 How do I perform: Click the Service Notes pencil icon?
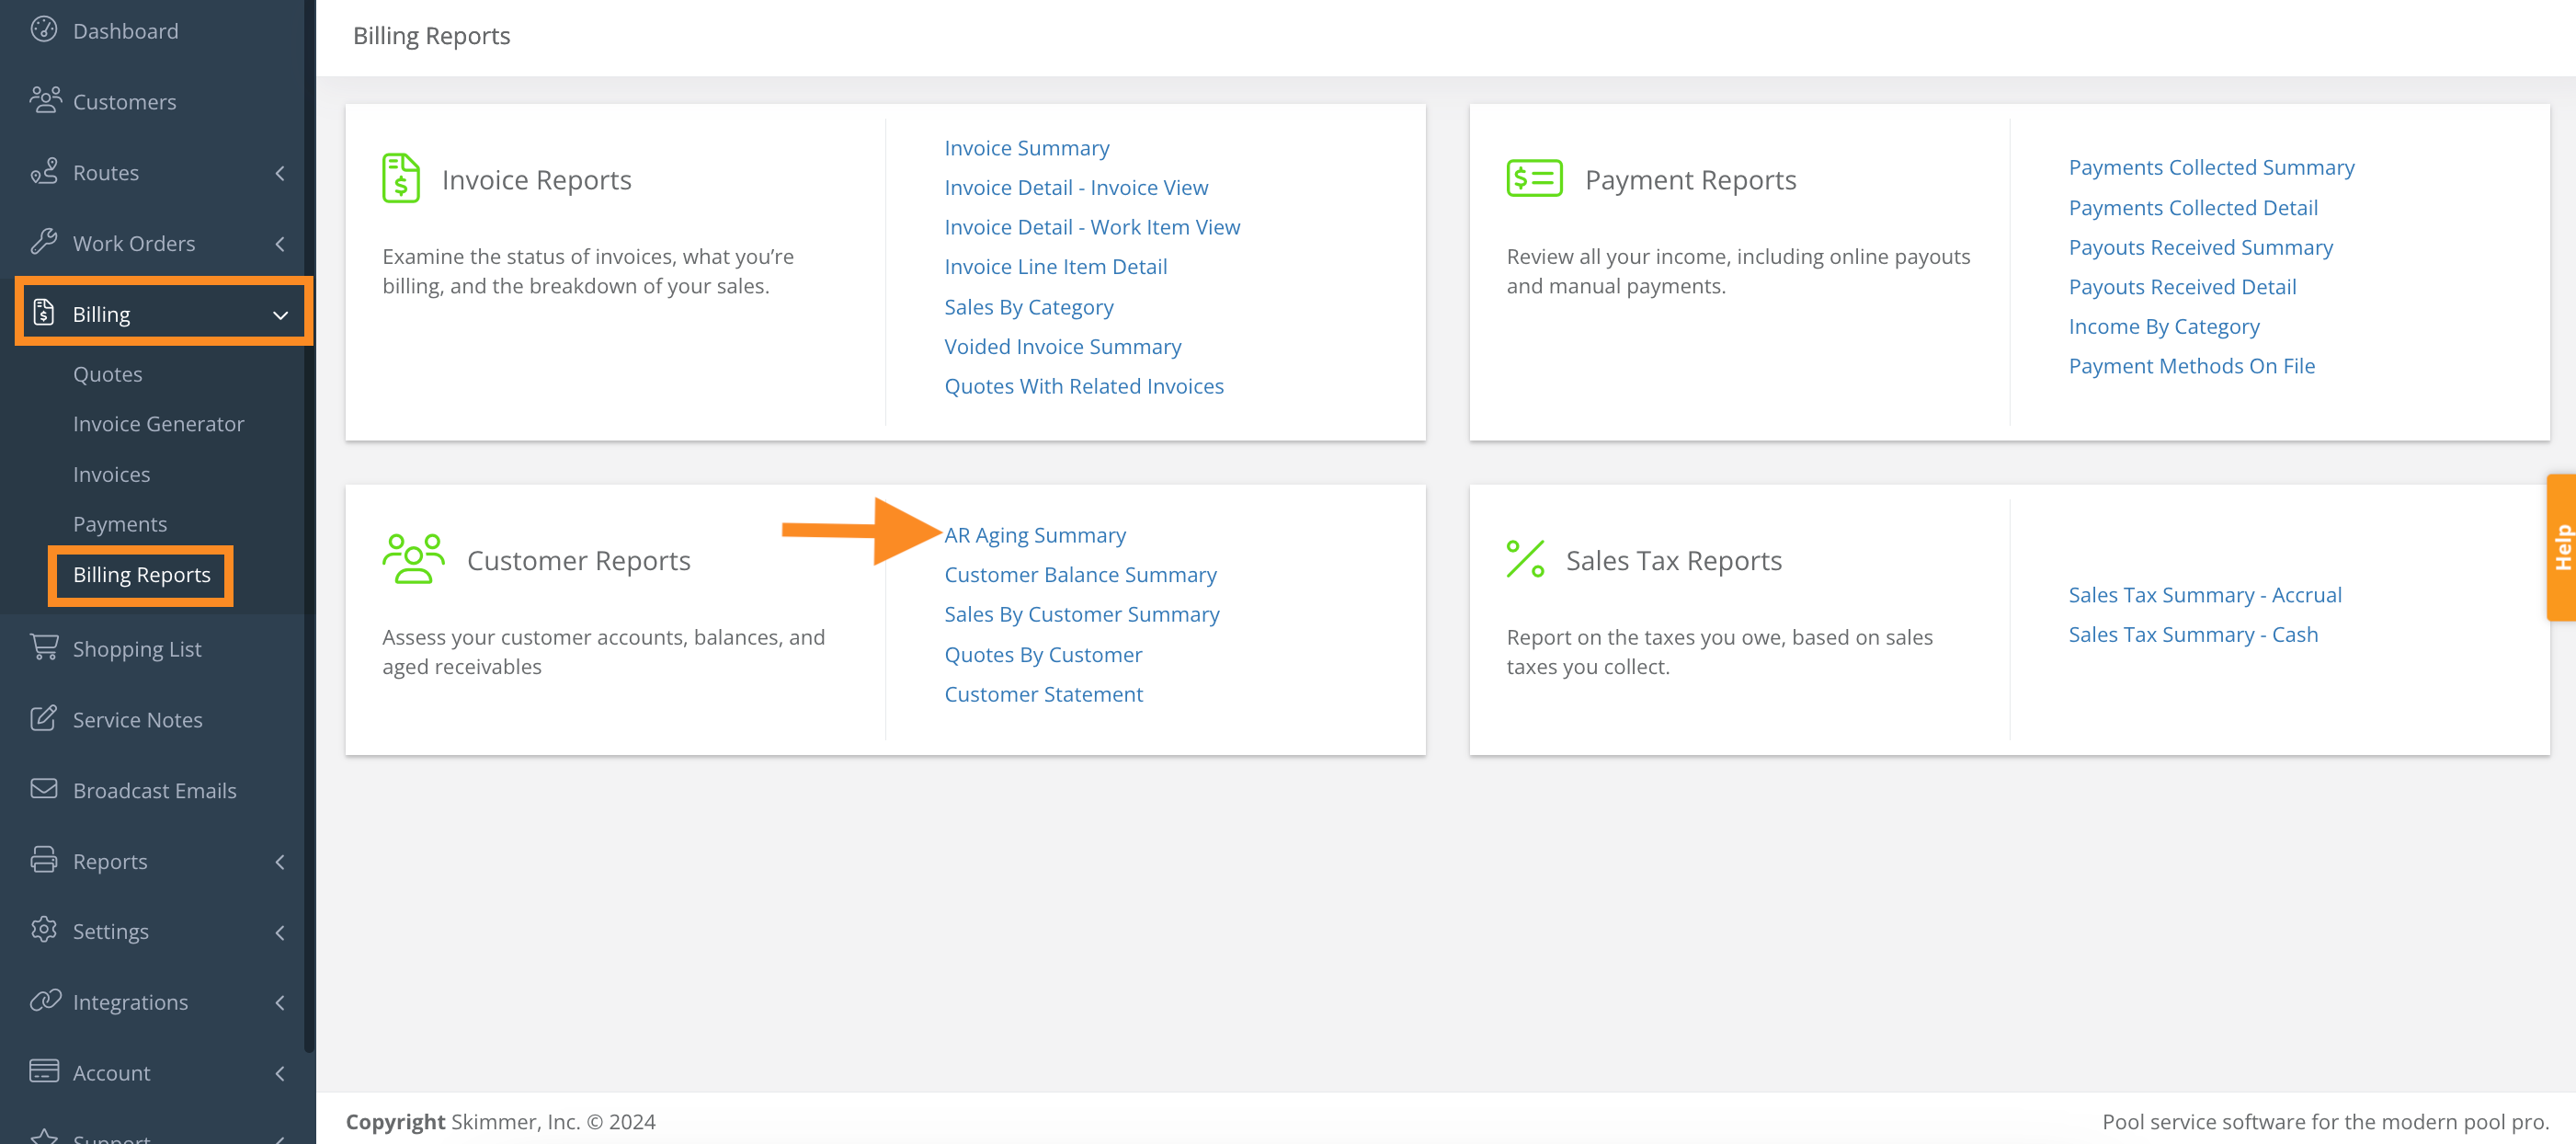pyautogui.click(x=44, y=718)
